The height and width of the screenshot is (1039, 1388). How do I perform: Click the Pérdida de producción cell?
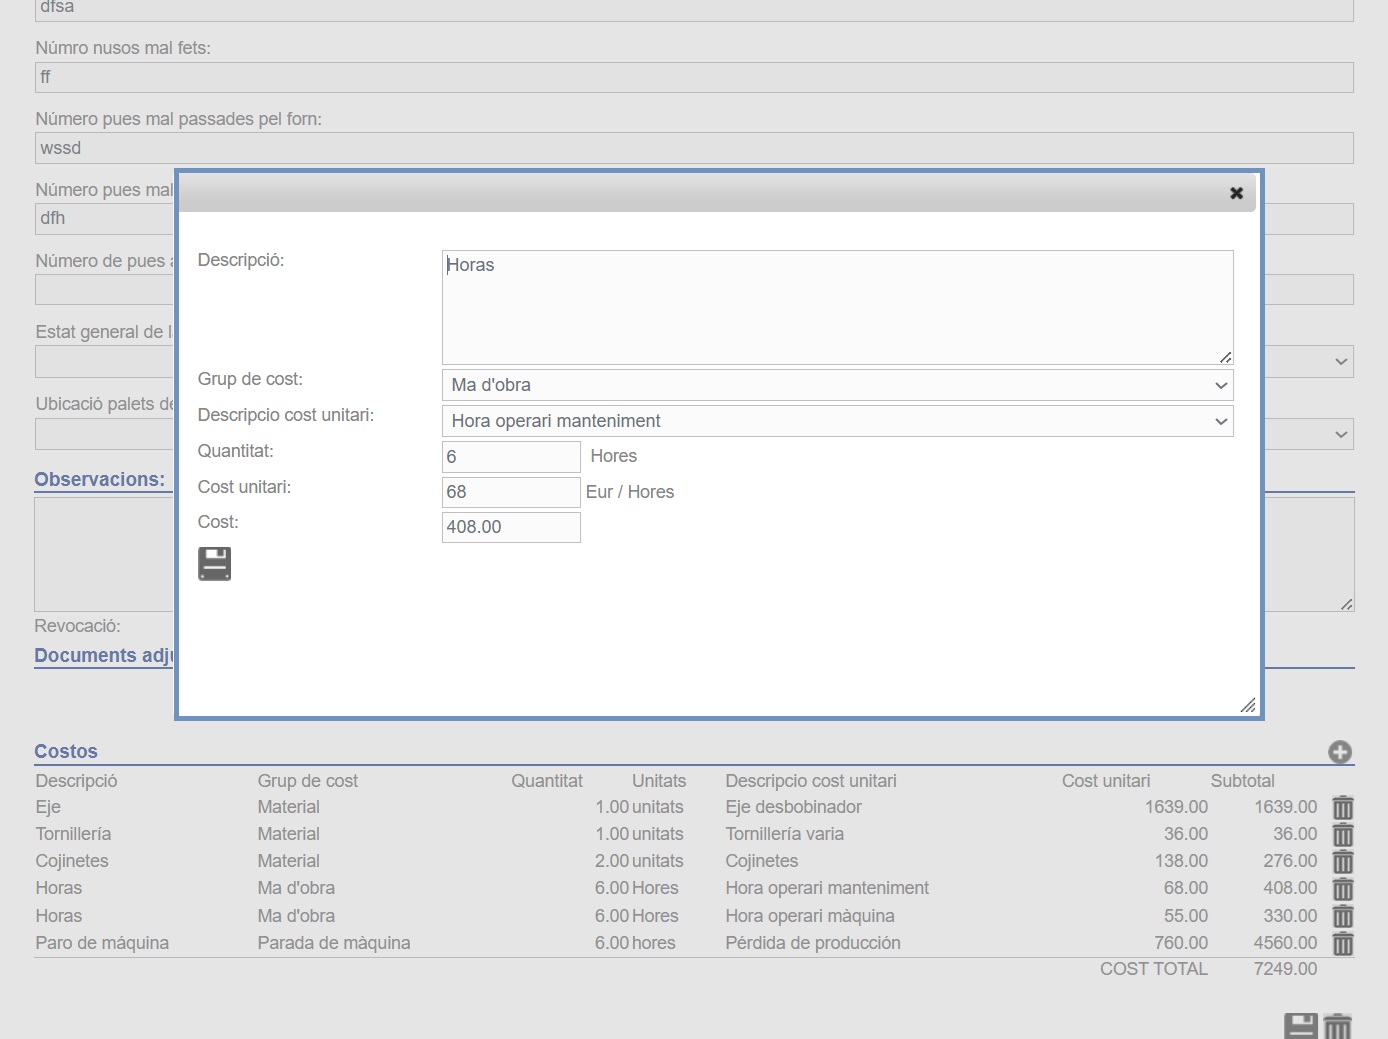tap(813, 943)
